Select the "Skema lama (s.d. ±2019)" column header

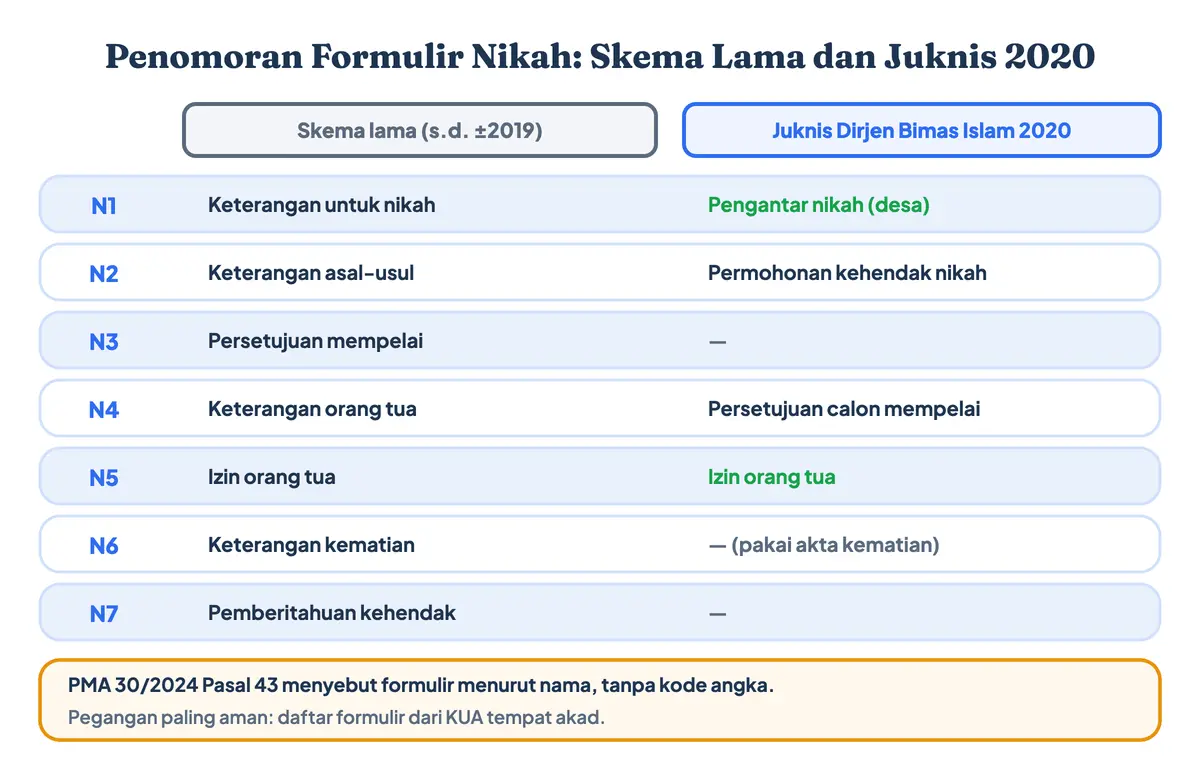pyautogui.click(x=420, y=130)
